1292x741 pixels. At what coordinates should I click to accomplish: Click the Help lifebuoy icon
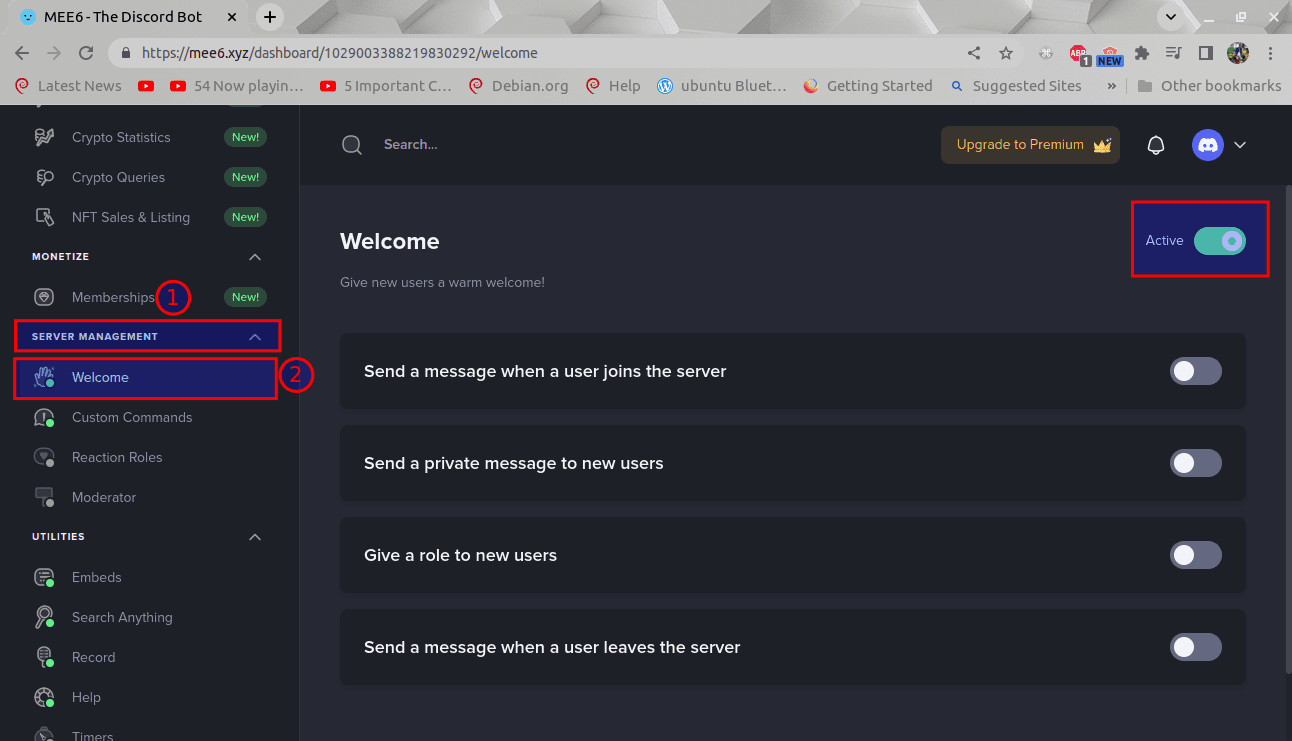coord(44,697)
